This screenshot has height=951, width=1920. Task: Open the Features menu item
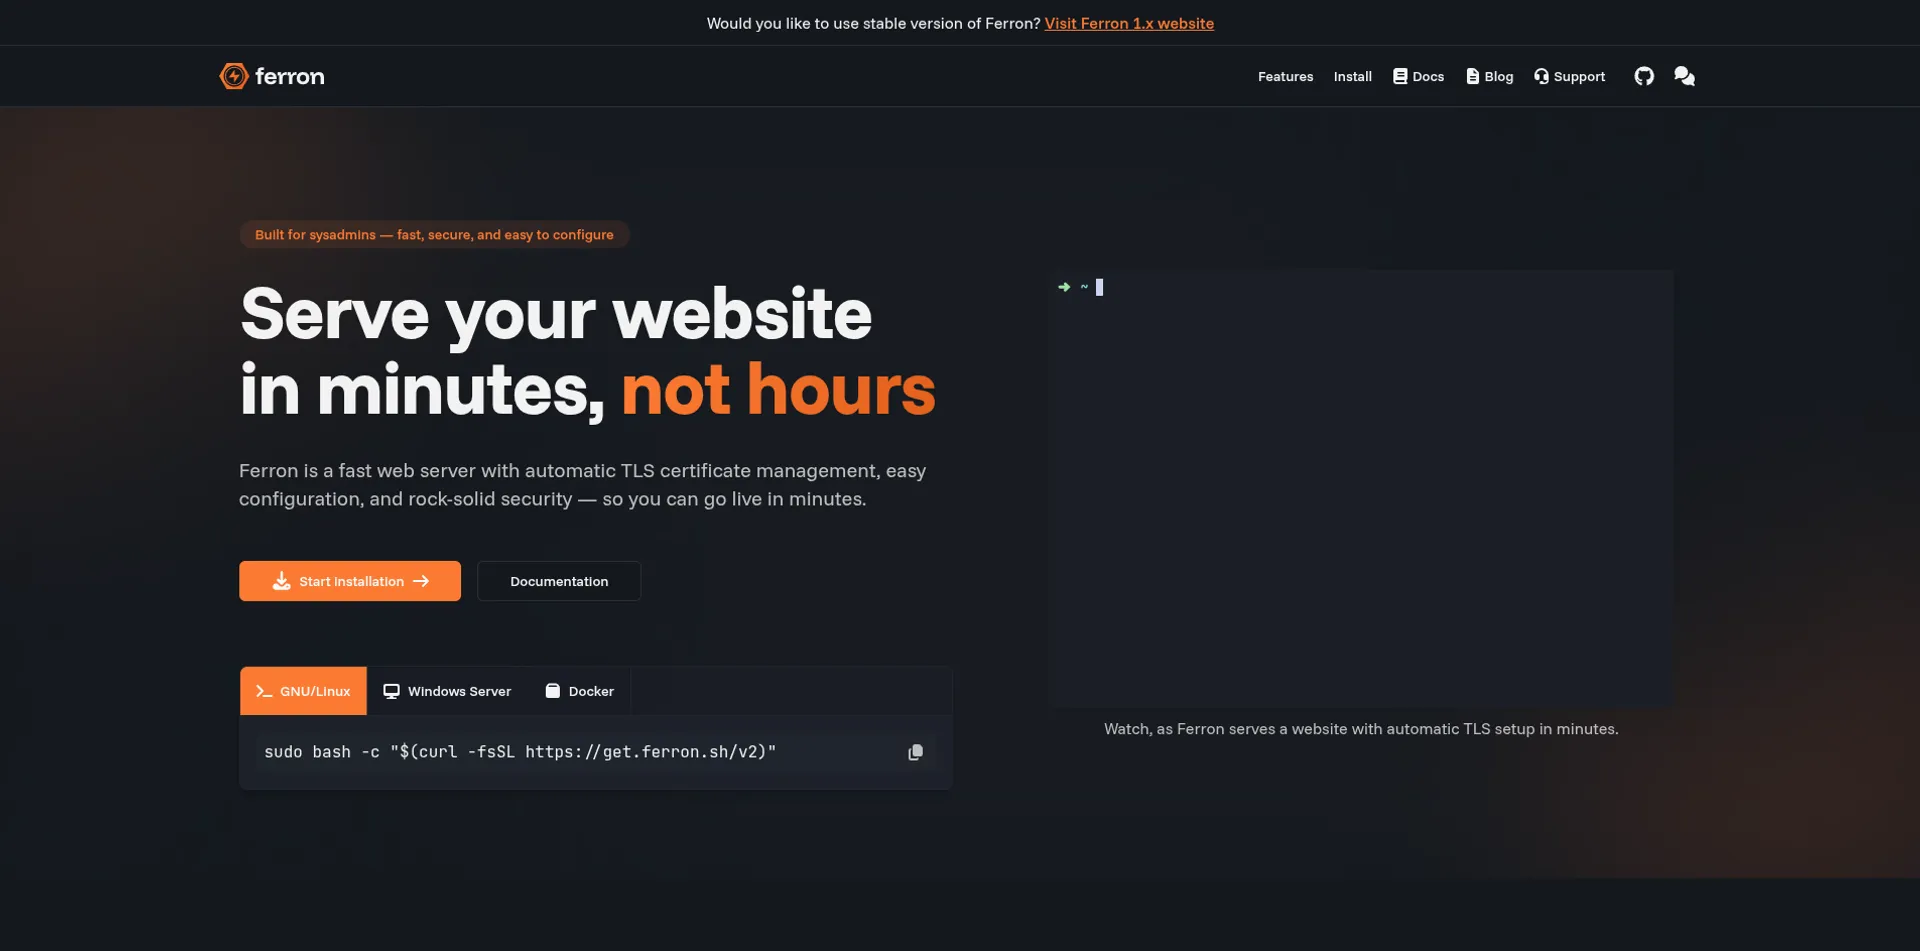1285,77
